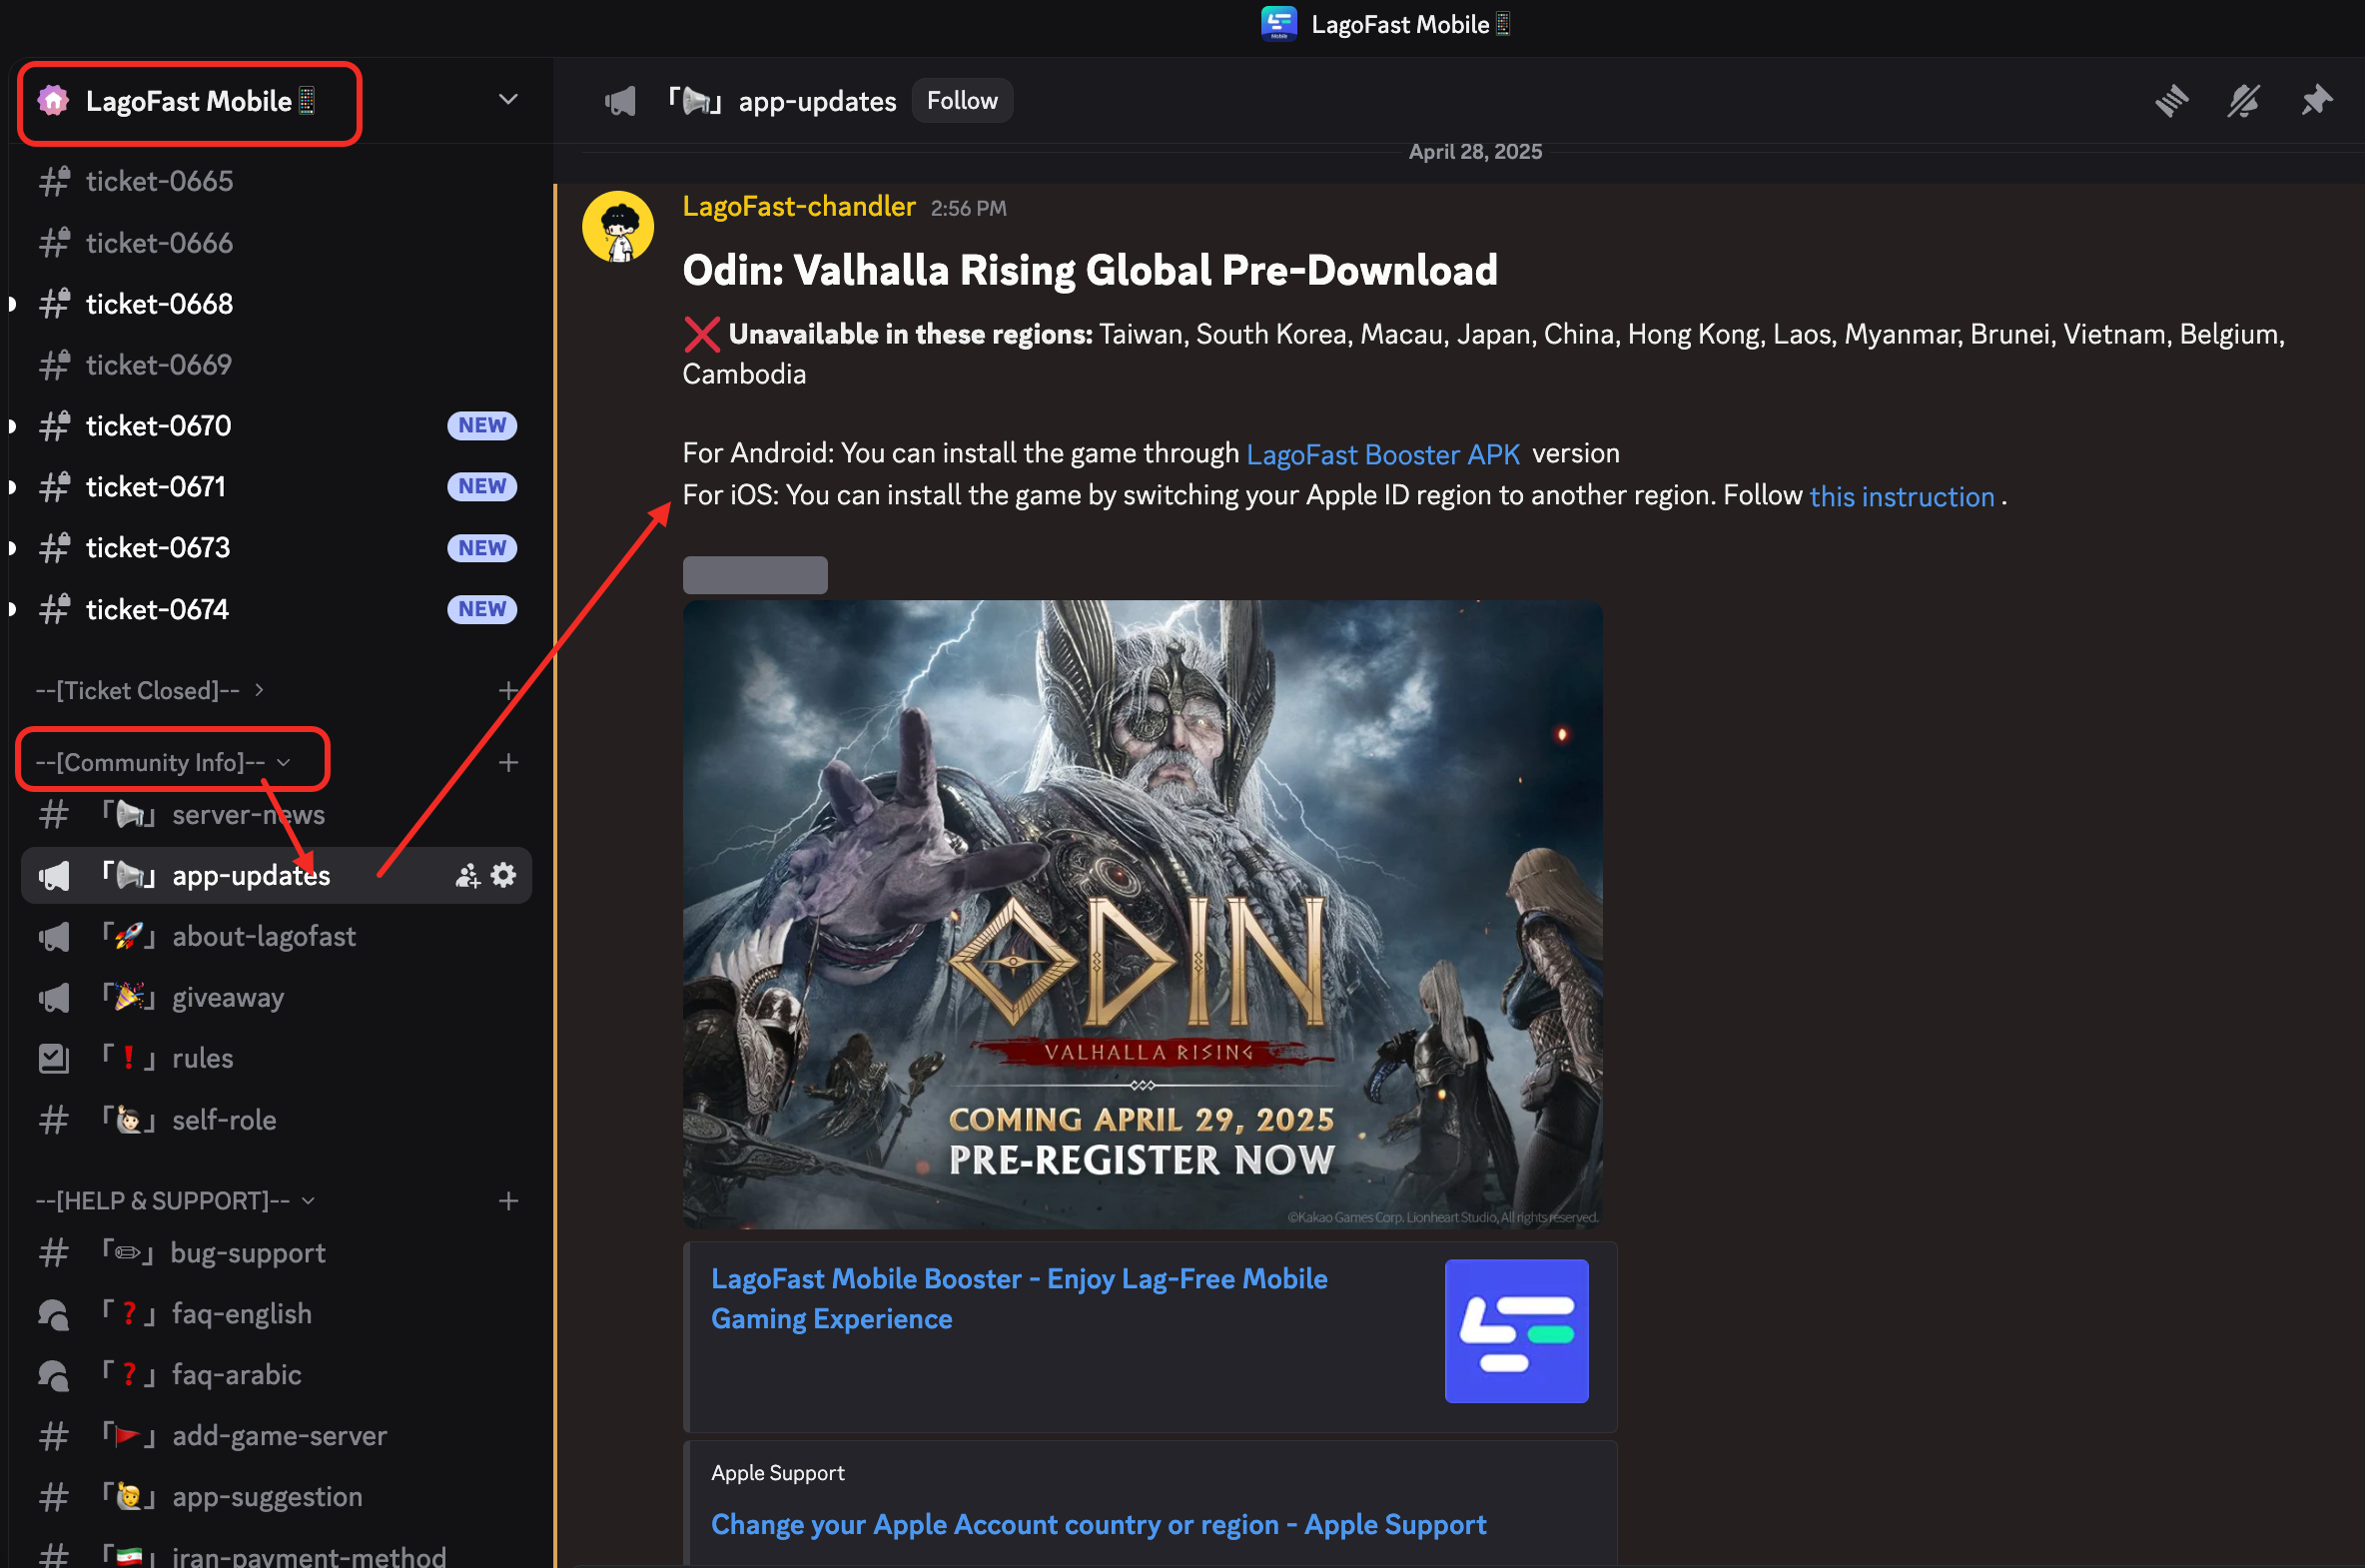Open the ticket-0670 channel

(x=158, y=426)
